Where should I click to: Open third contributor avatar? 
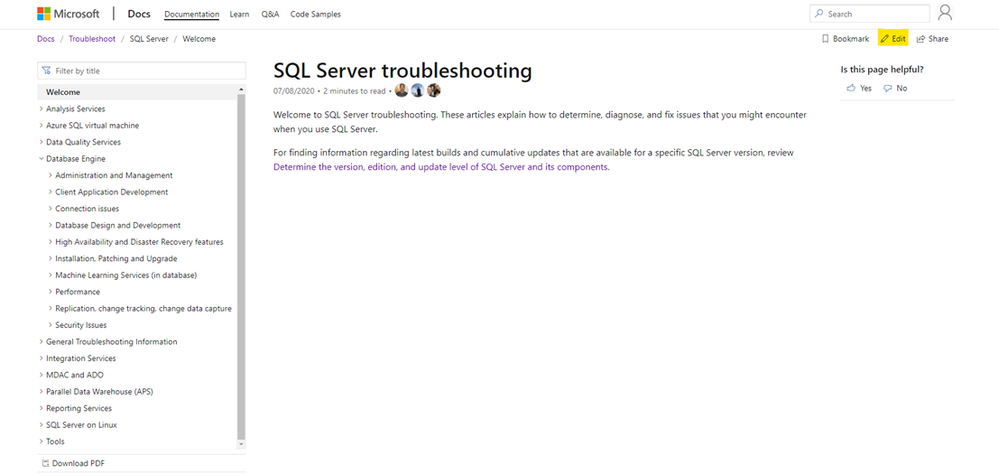434,90
